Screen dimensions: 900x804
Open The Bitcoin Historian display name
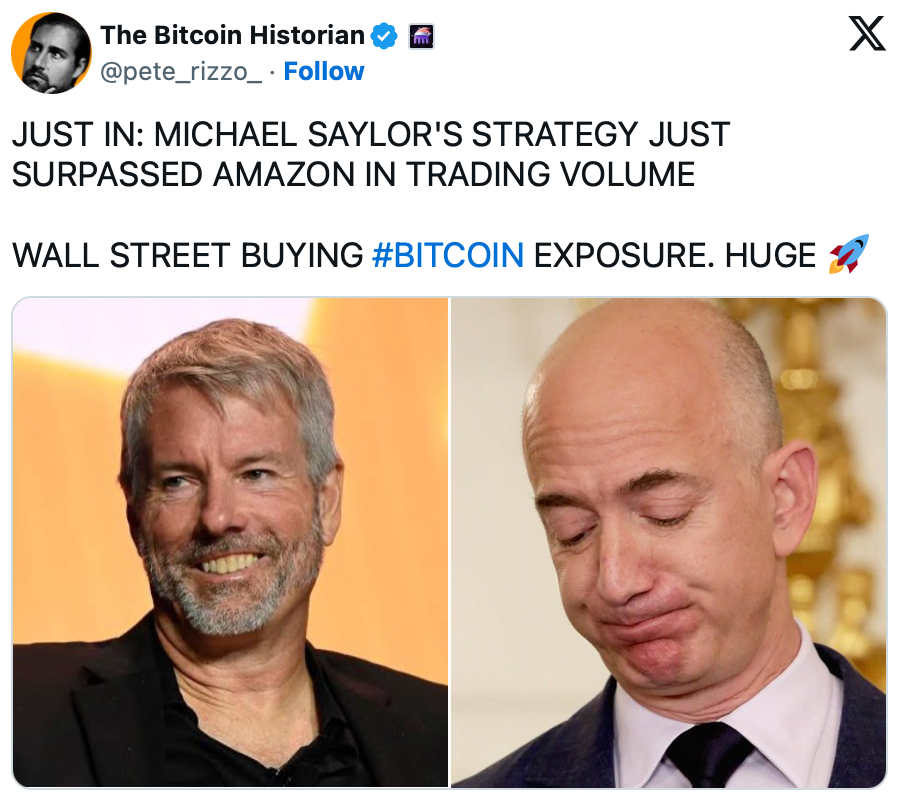232,36
